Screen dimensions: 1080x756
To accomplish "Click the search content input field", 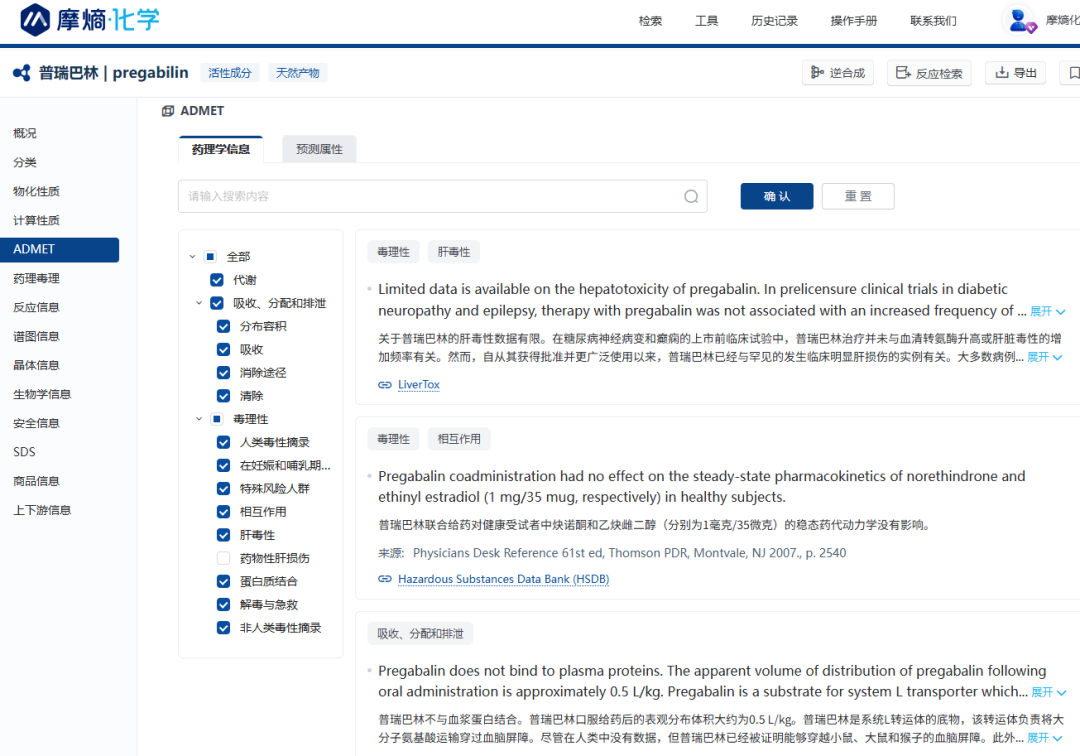I will pyautogui.click(x=430, y=197).
